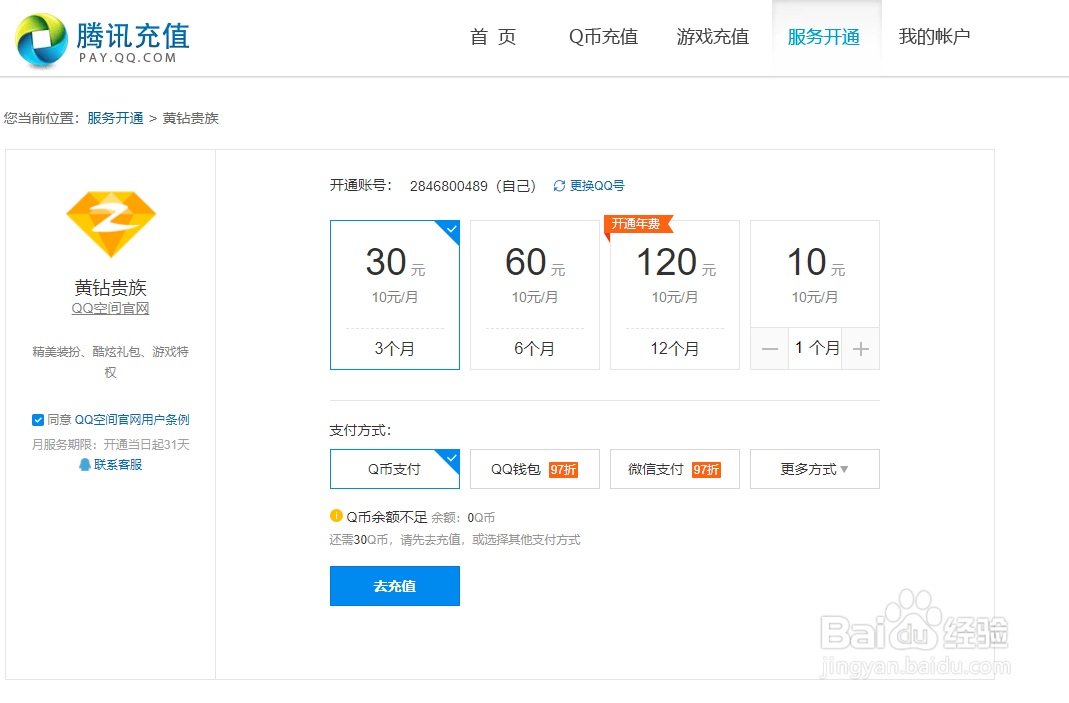1069x703 pixels.
Task: Expand the 更多方式 payment dropdown
Action: [815, 468]
